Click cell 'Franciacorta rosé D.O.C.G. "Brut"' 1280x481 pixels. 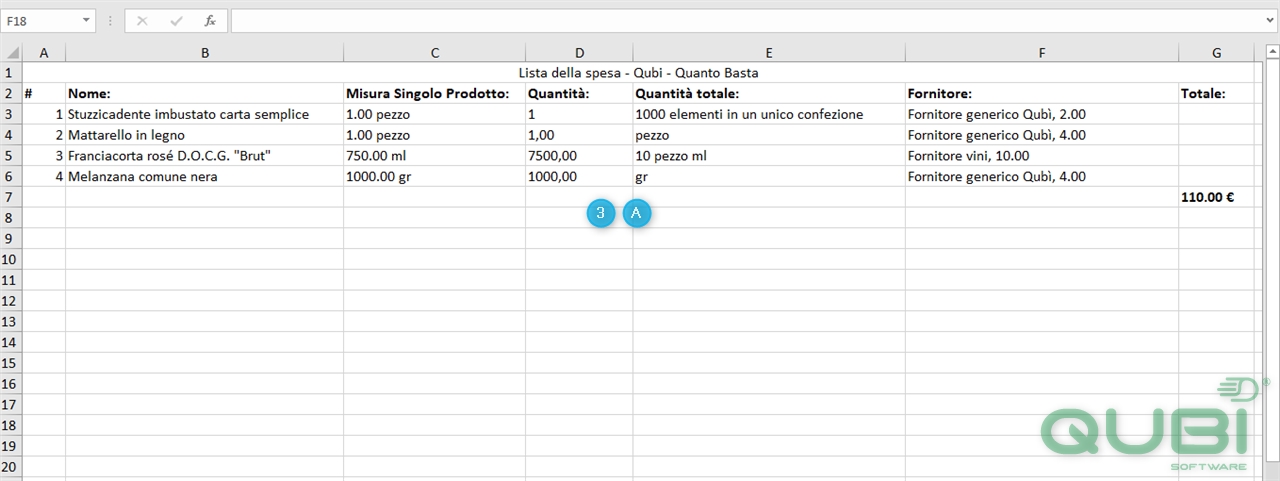tap(204, 156)
